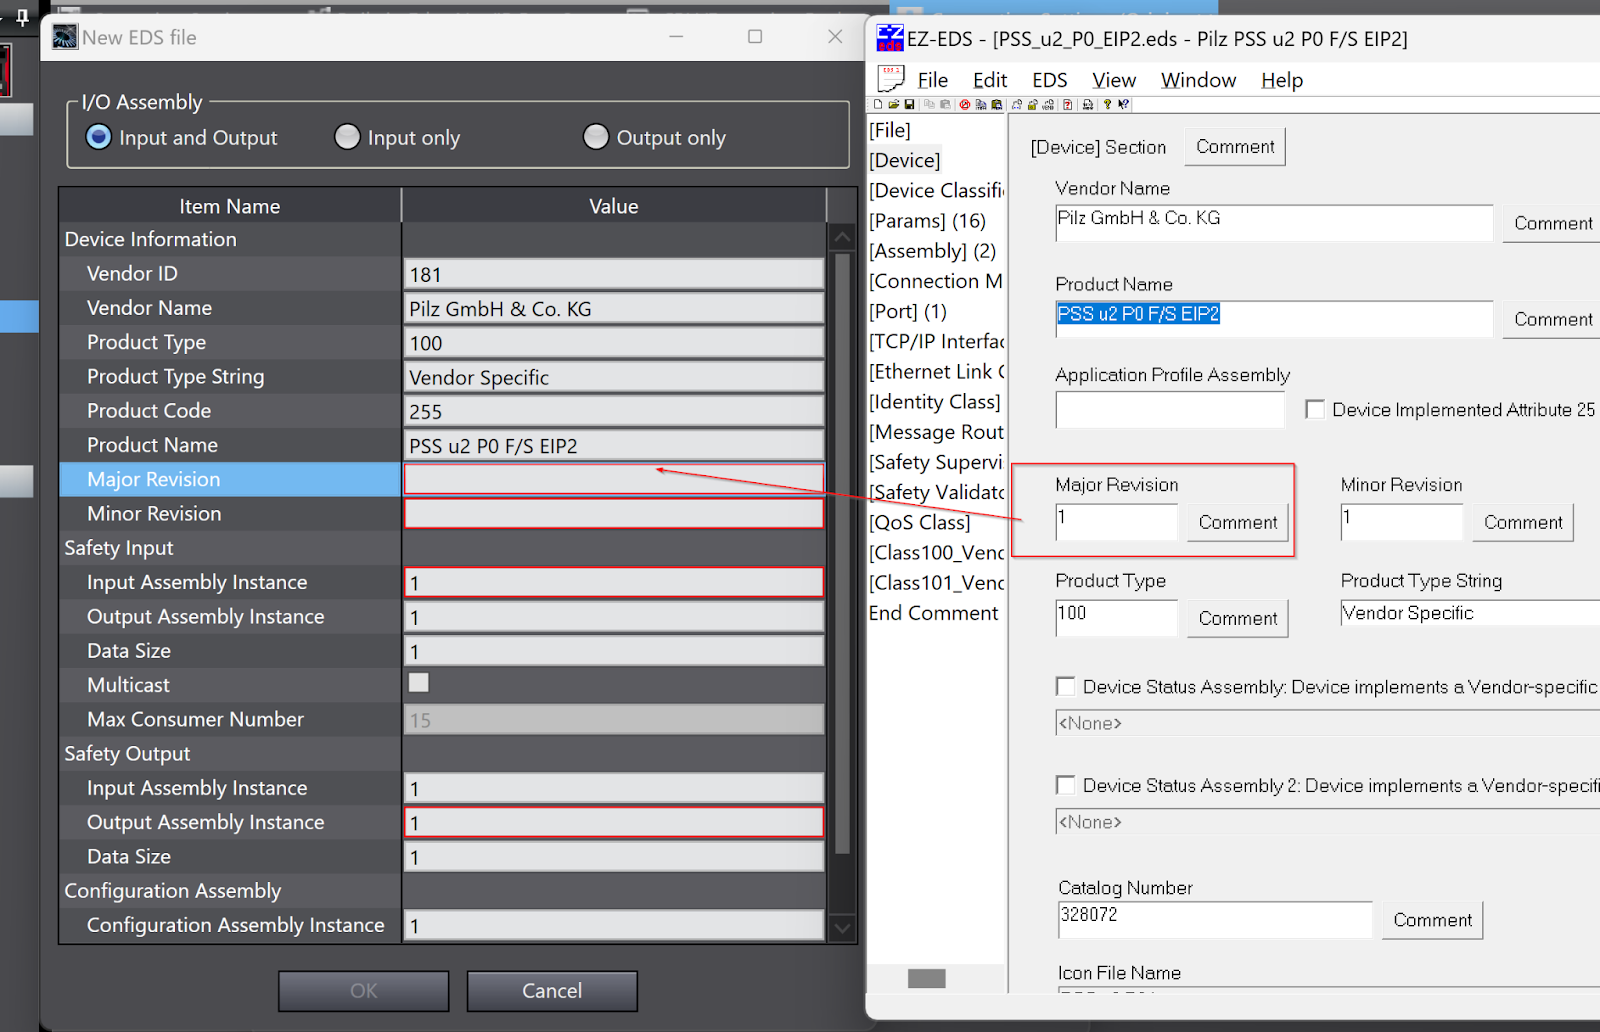Click Comment button beside Vendor Name
The width and height of the screenshot is (1600, 1032).
click(1553, 223)
